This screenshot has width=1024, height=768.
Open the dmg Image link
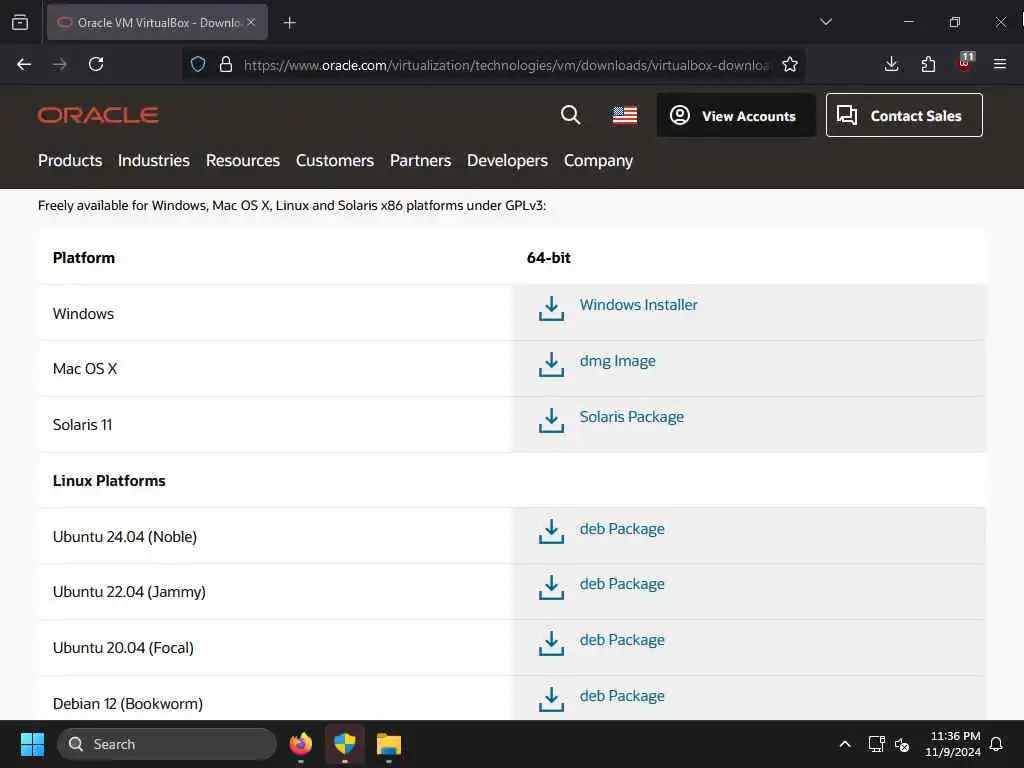618,361
